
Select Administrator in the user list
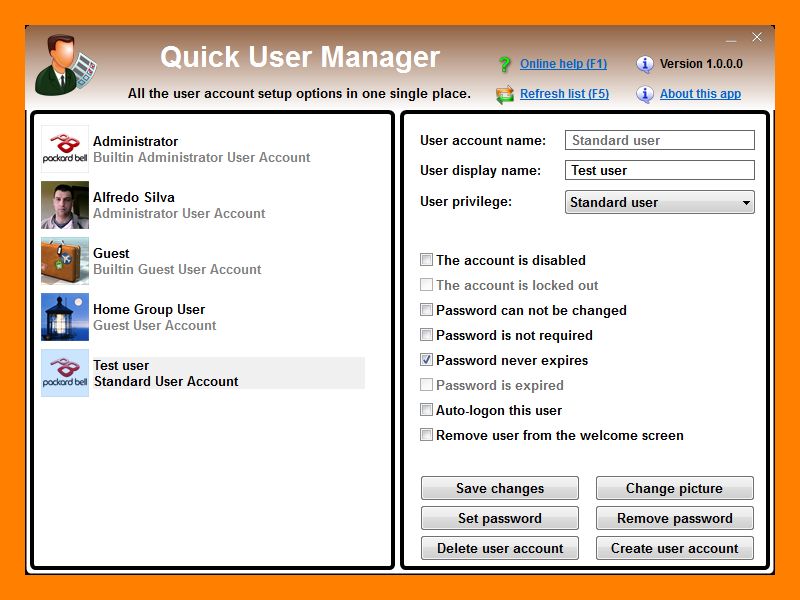203,149
